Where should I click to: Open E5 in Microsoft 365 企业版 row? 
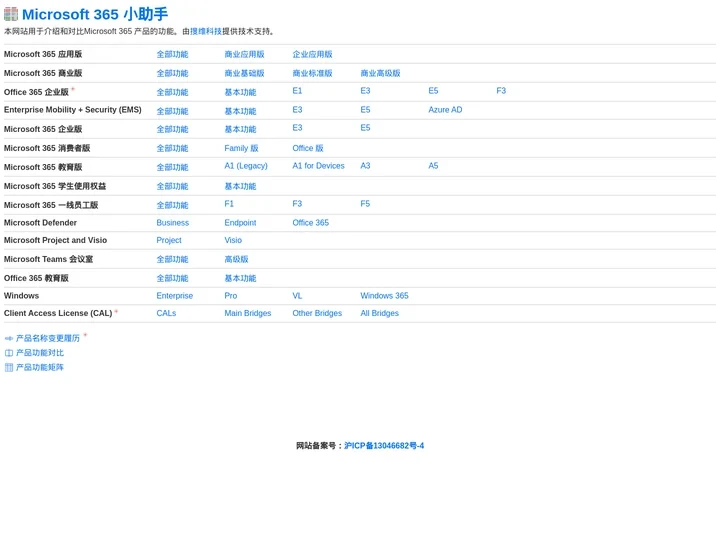[365, 128]
